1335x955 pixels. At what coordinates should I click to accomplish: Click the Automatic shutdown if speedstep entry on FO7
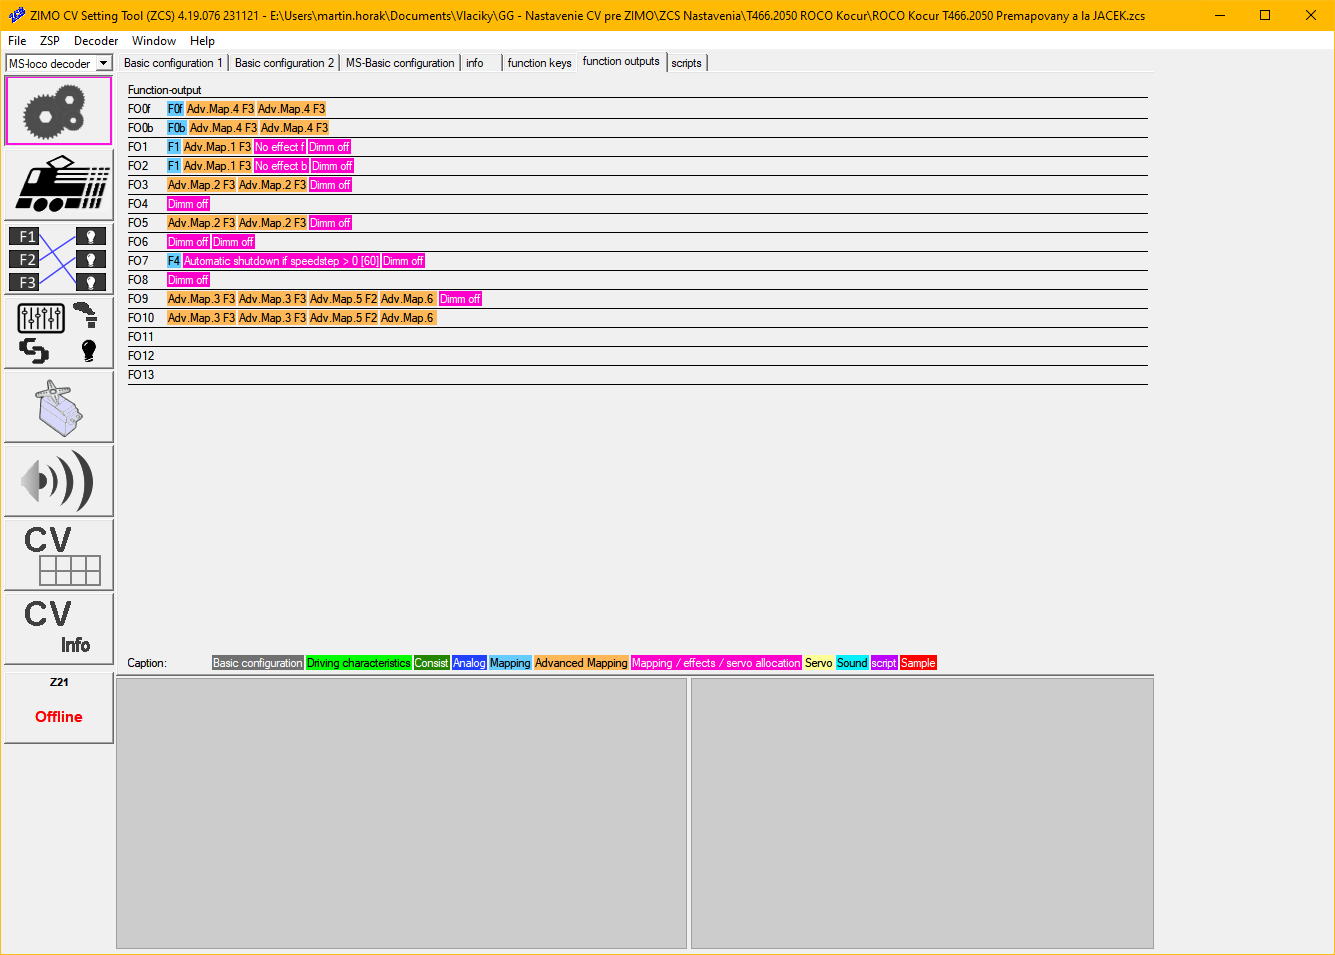[x=281, y=261]
